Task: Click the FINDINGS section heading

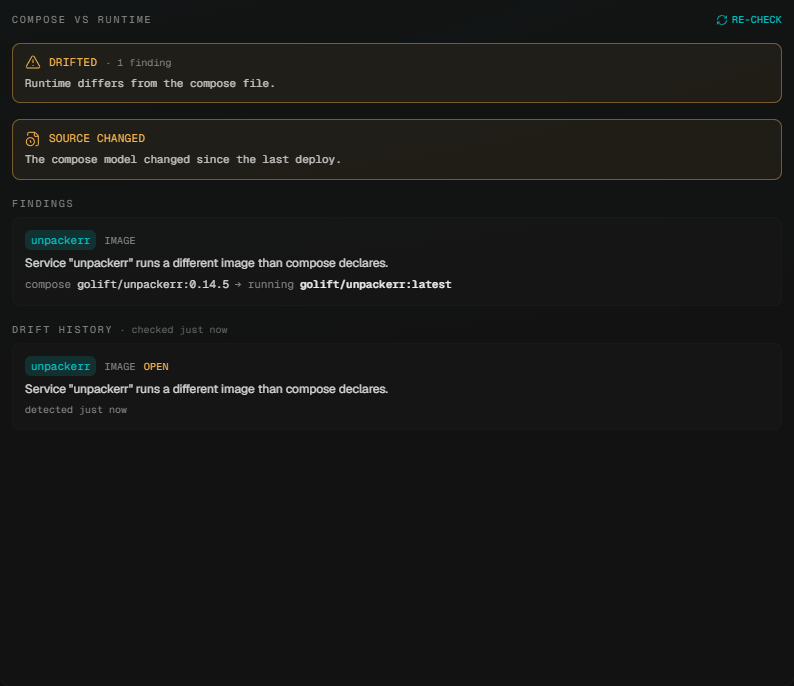Action: click(43, 204)
